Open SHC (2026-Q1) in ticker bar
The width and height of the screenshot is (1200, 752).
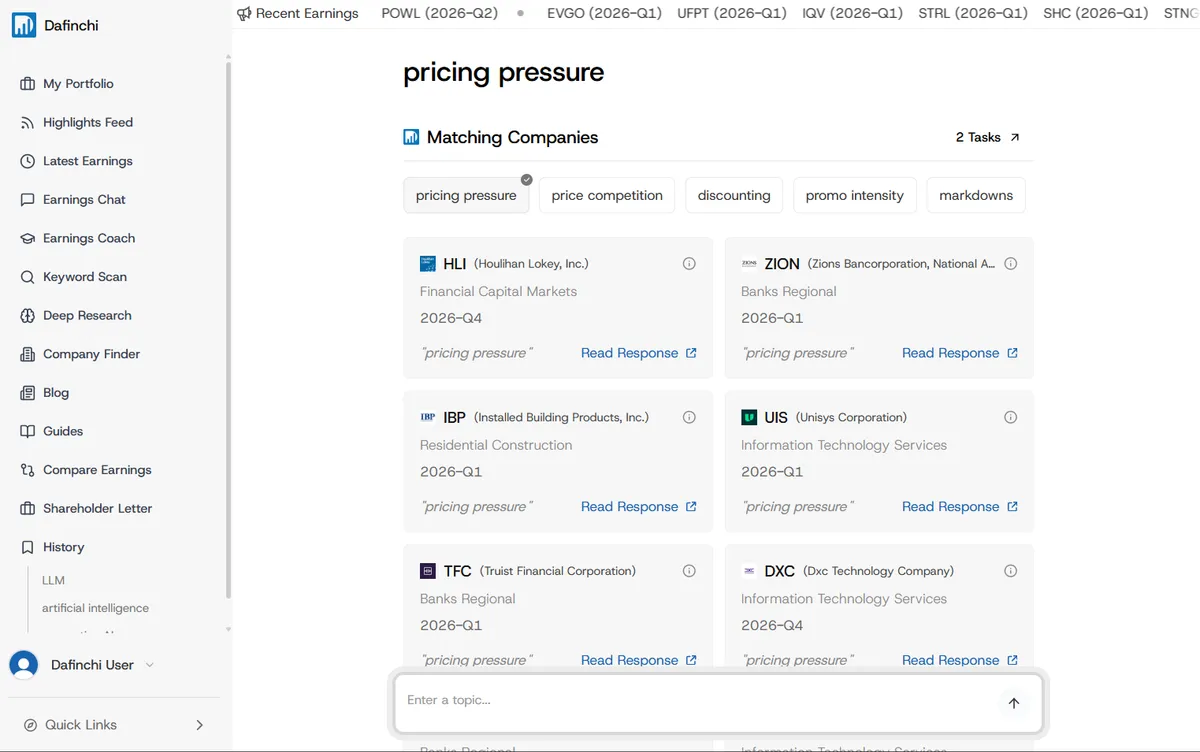point(1095,13)
